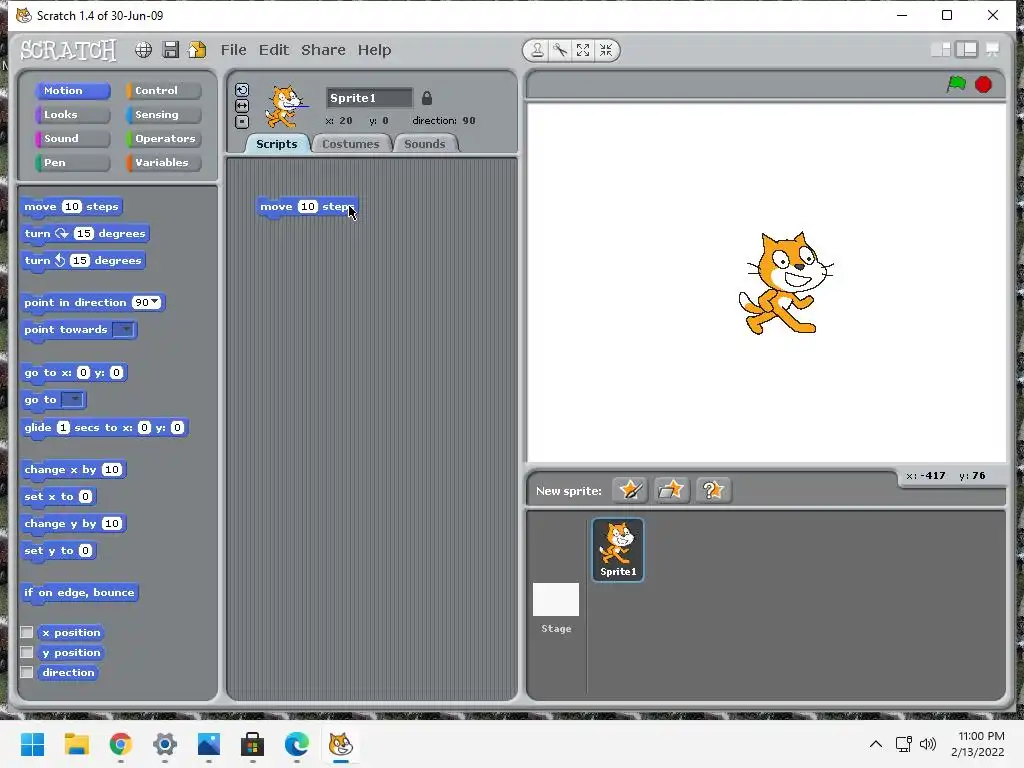The height and width of the screenshot is (768, 1024).
Task: Click the change x by 10 block
Action: [x=72, y=470]
